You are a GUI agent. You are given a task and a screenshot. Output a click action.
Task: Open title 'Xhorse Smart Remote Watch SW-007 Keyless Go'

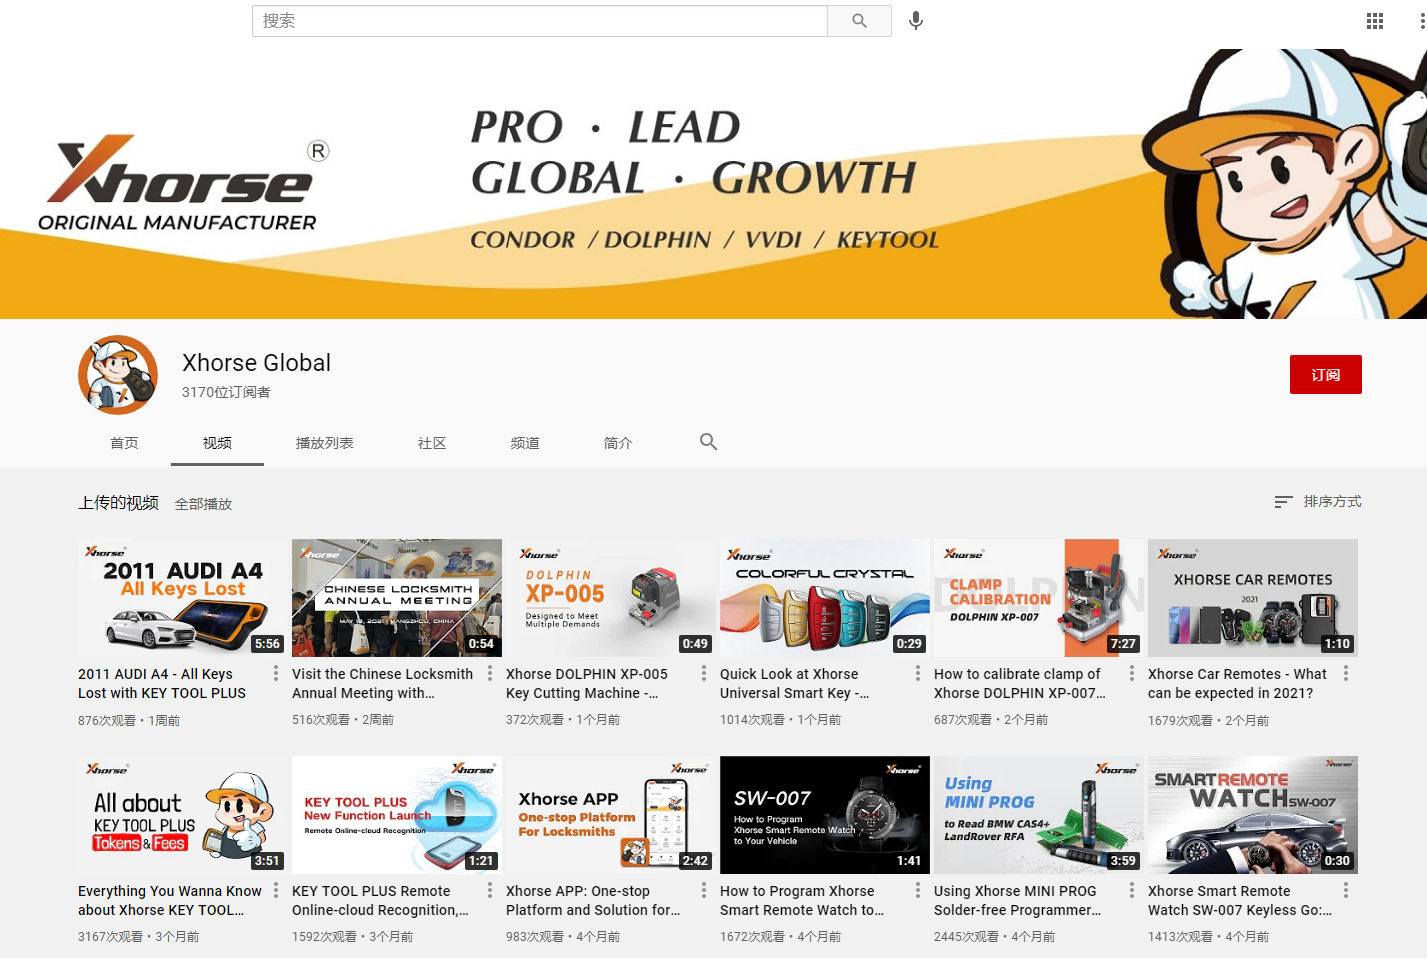[1240, 900]
